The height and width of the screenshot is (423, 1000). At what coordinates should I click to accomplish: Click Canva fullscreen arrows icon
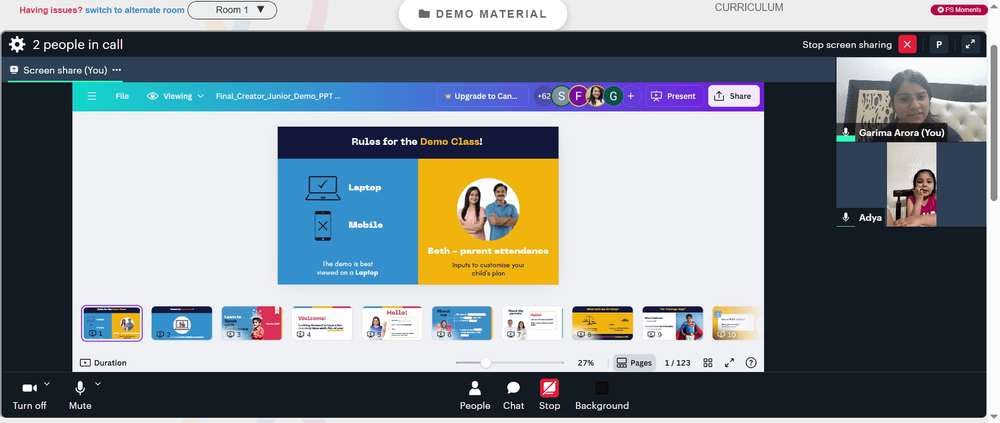coord(730,363)
